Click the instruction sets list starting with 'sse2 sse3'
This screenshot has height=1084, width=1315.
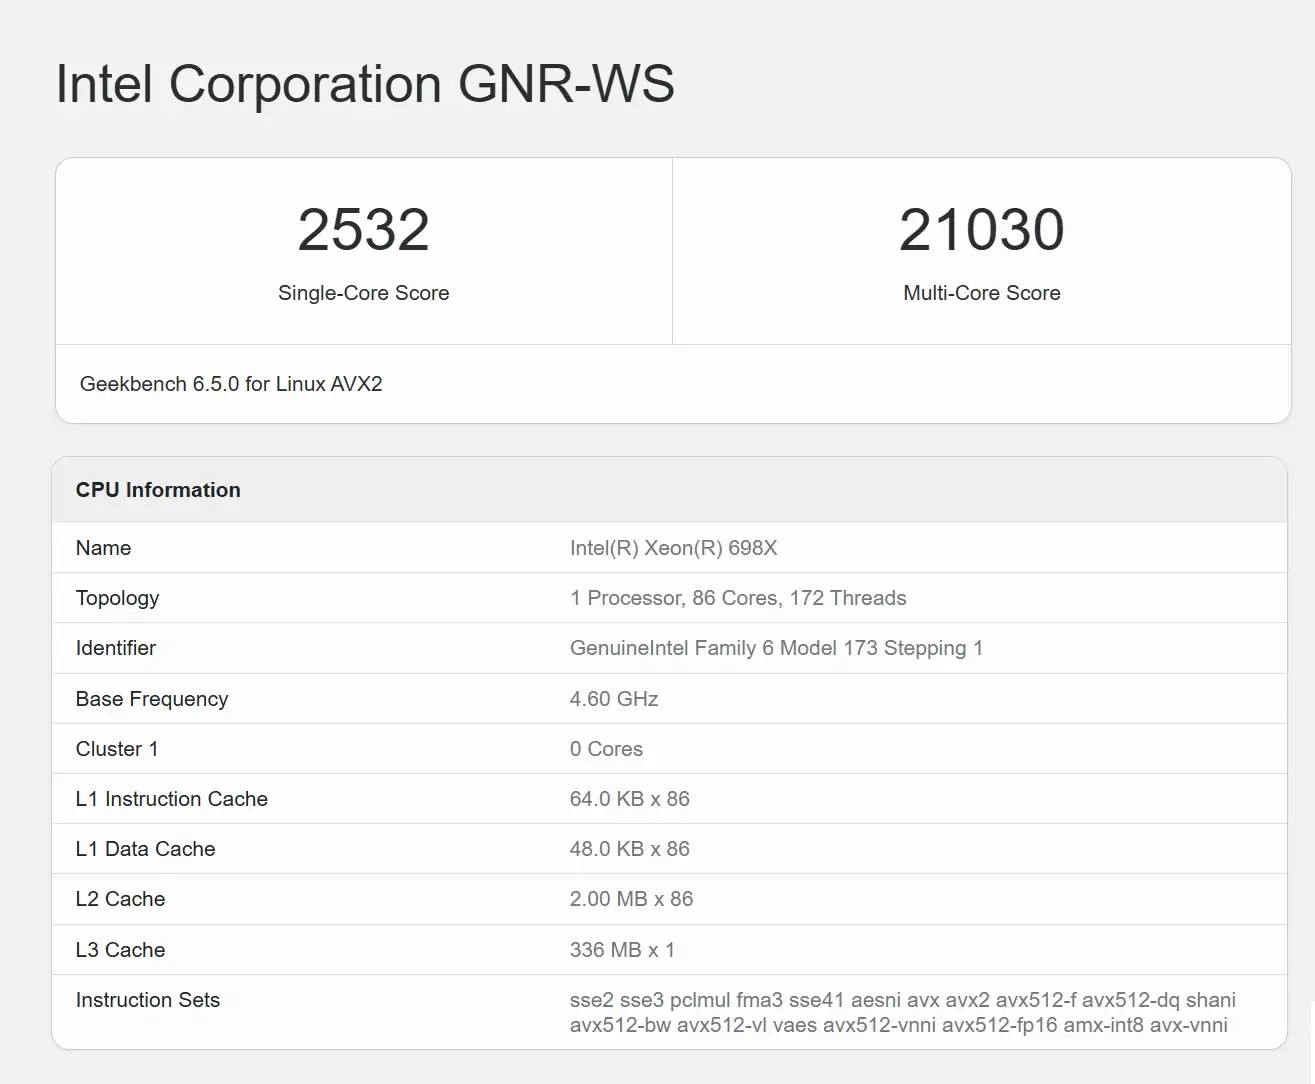pos(903,1012)
